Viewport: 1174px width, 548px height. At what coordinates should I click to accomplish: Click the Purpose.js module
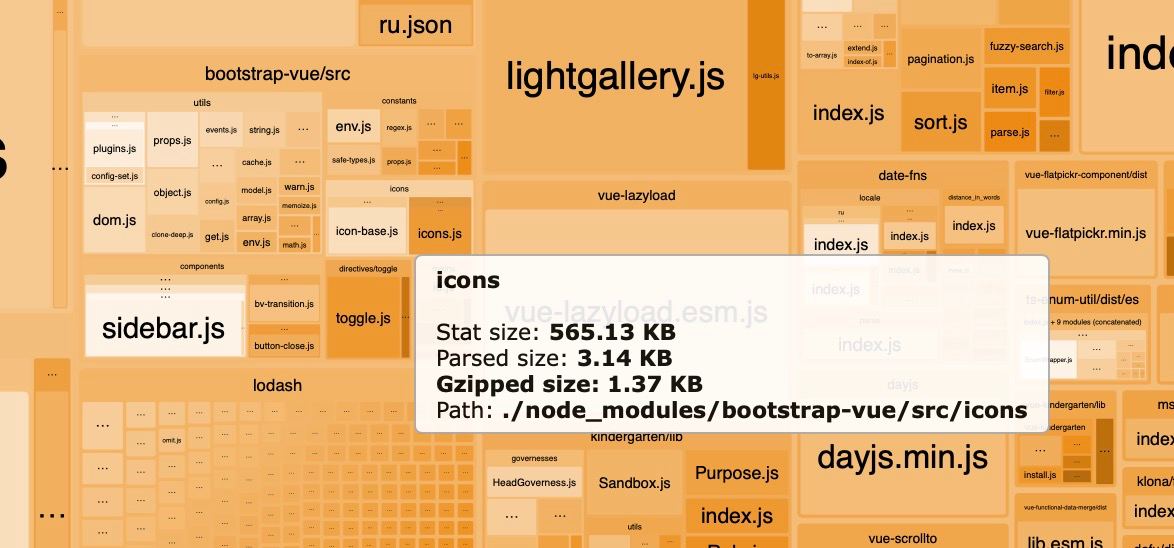[x=737, y=472]
